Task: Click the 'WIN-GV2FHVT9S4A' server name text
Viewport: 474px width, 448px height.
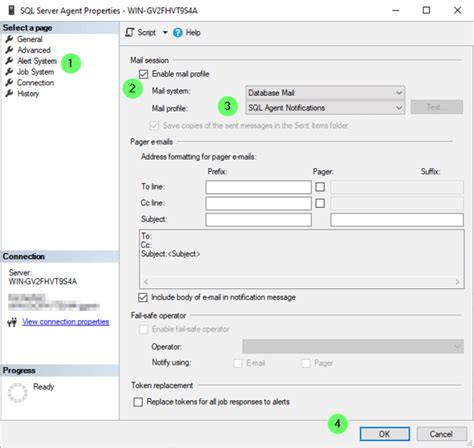Action: 43,282
